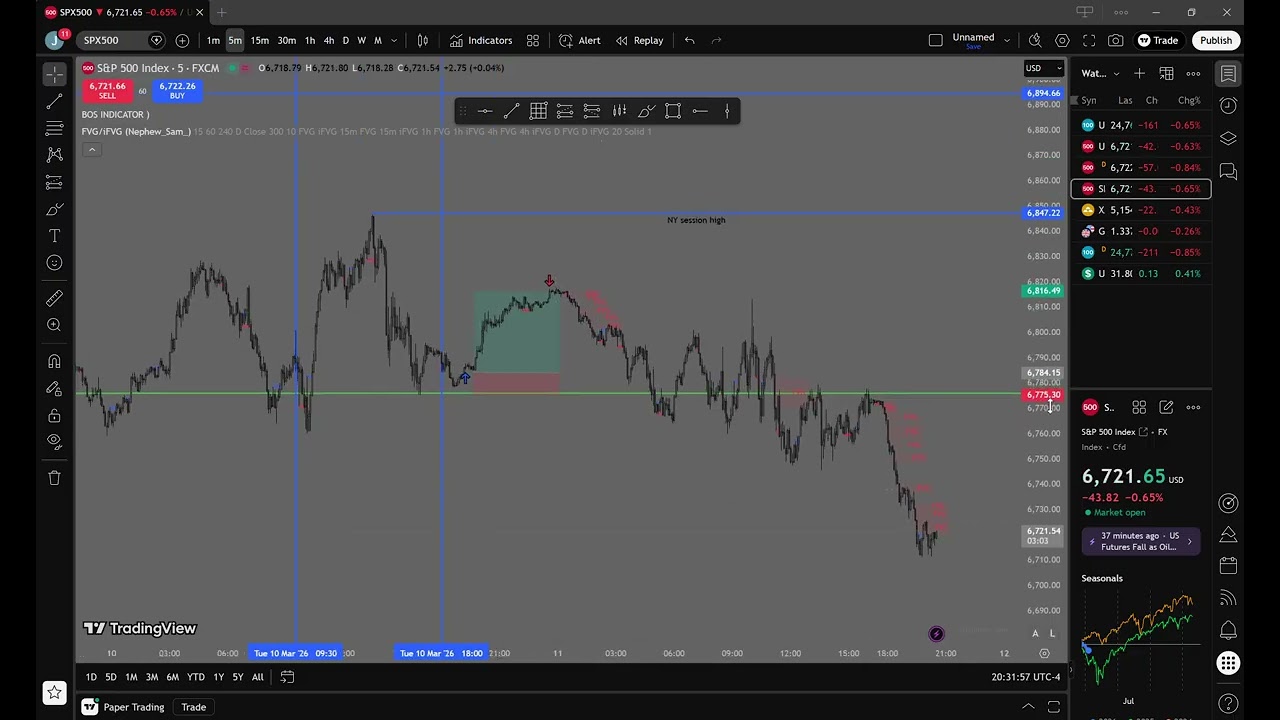This screenshot has width=1280, height=720.
Task: Open favorites star toolbar at bottom left
Action: [54, 692]
